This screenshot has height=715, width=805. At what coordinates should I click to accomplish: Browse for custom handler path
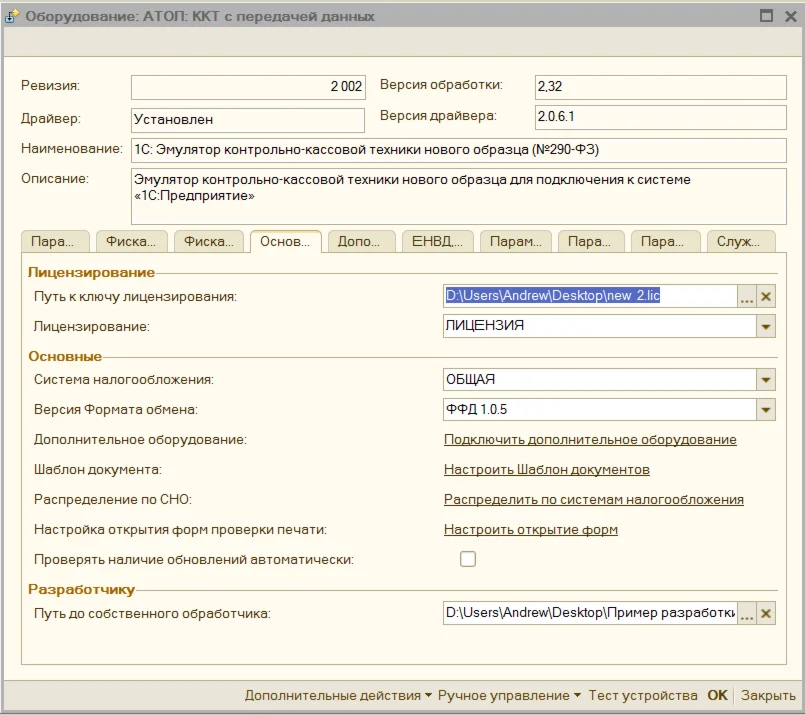[x=746, y=614]
